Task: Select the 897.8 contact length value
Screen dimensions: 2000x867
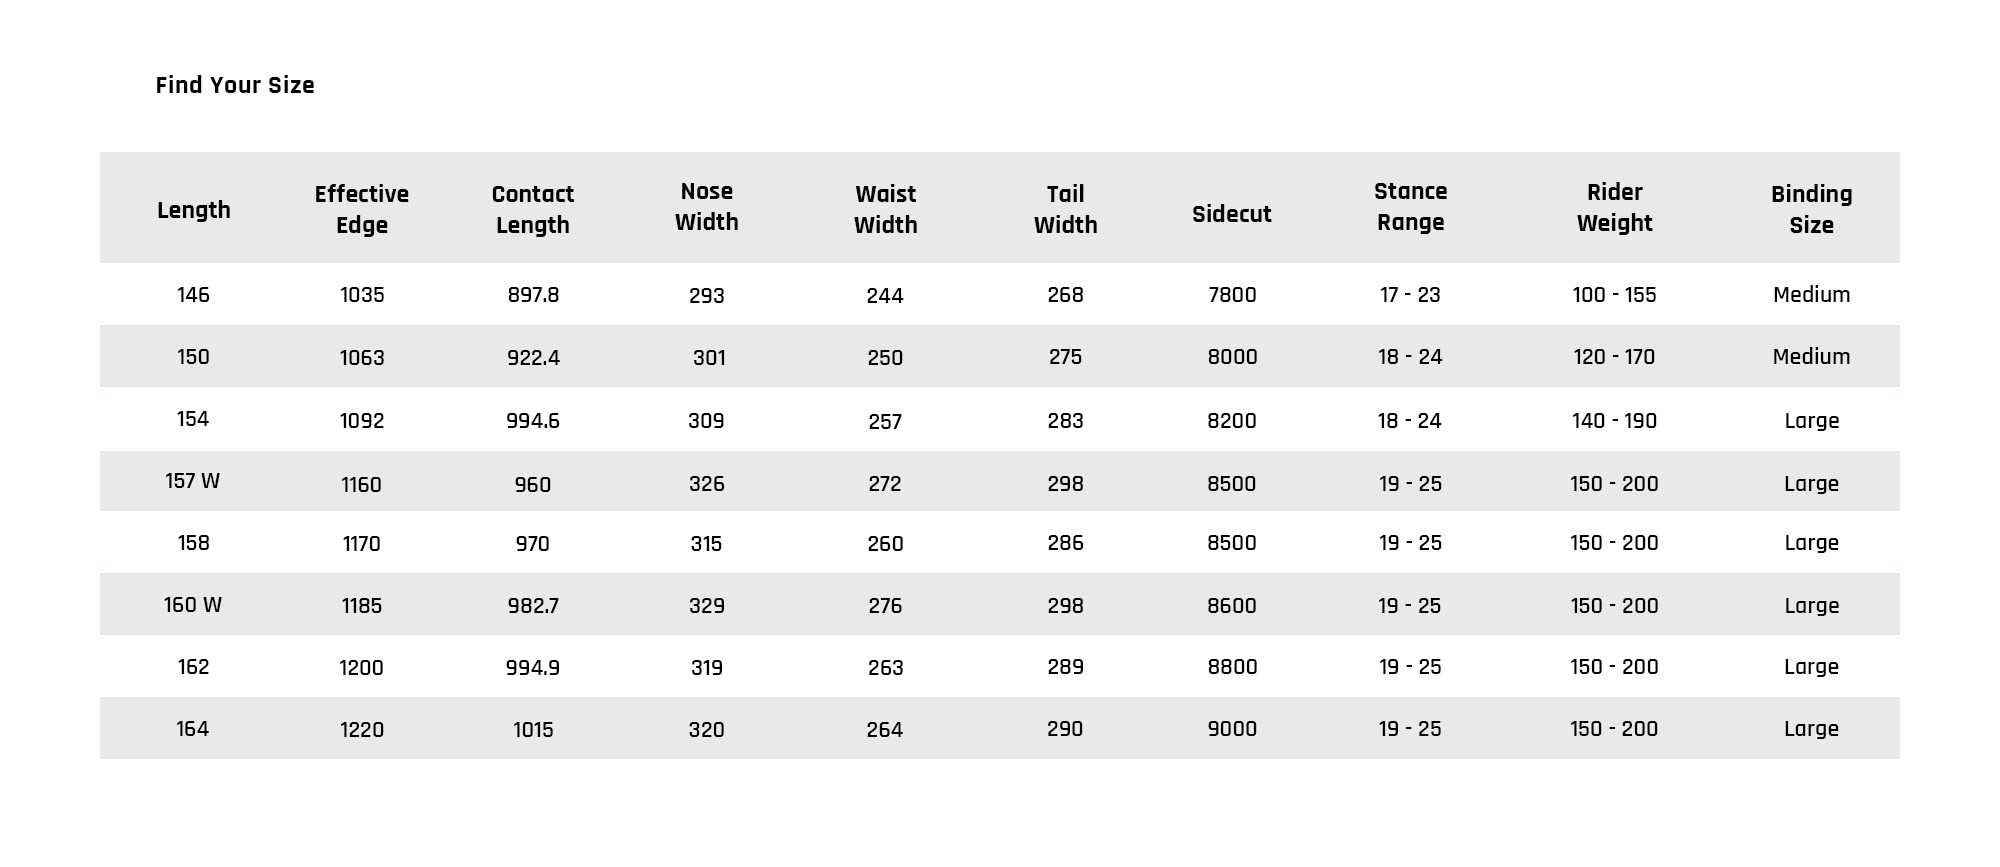Action: click(533, 295)
